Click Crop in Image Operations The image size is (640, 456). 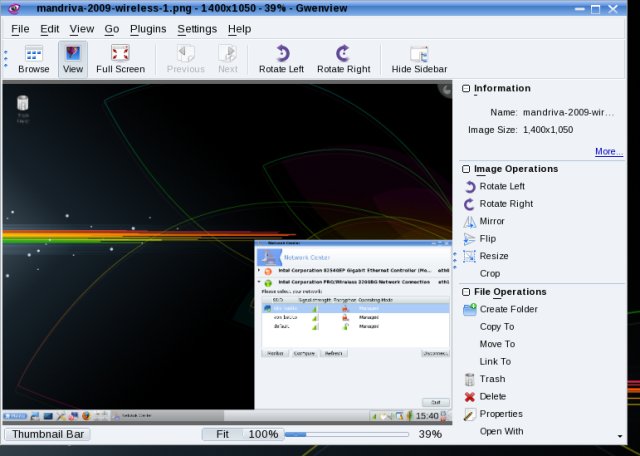point(489,274)
